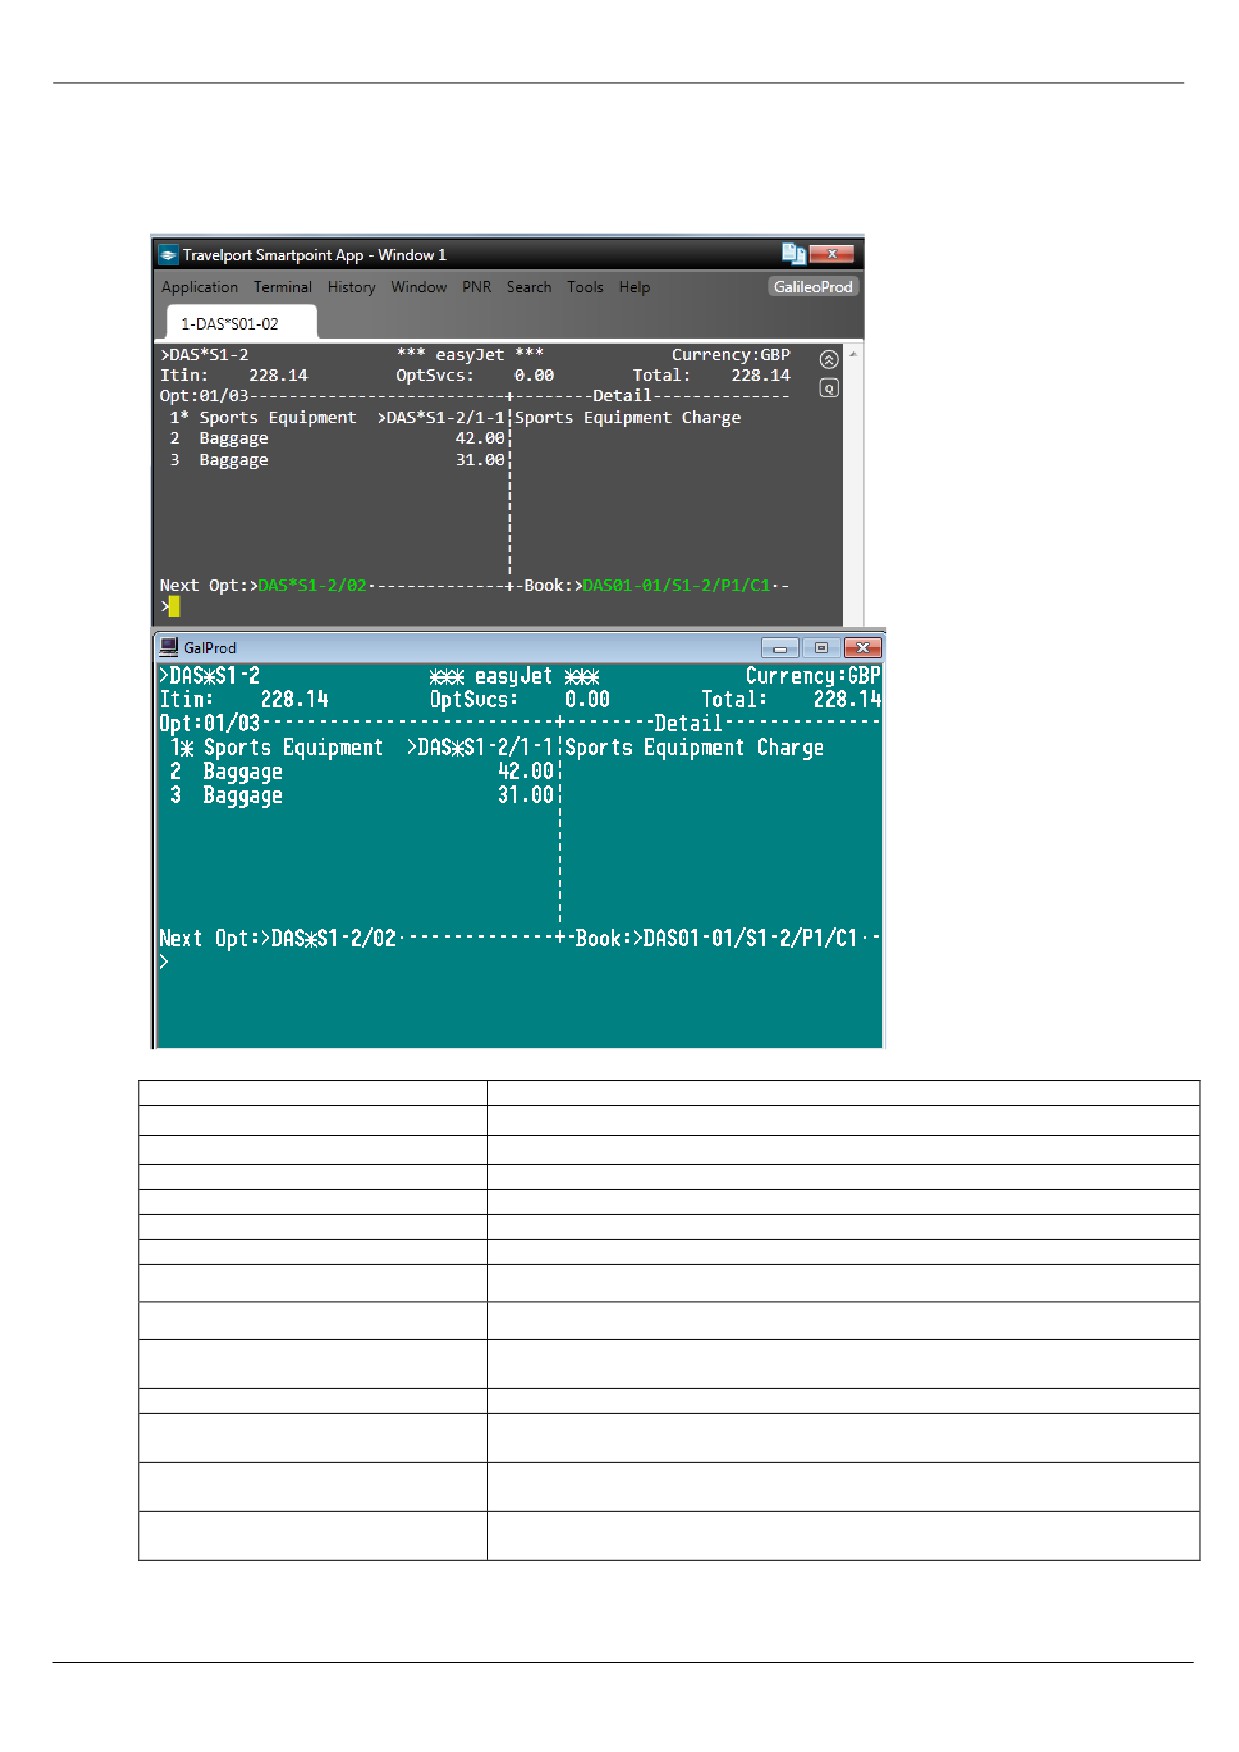Select the 1-DAS*S01-02 tab

tap(241, 323)
